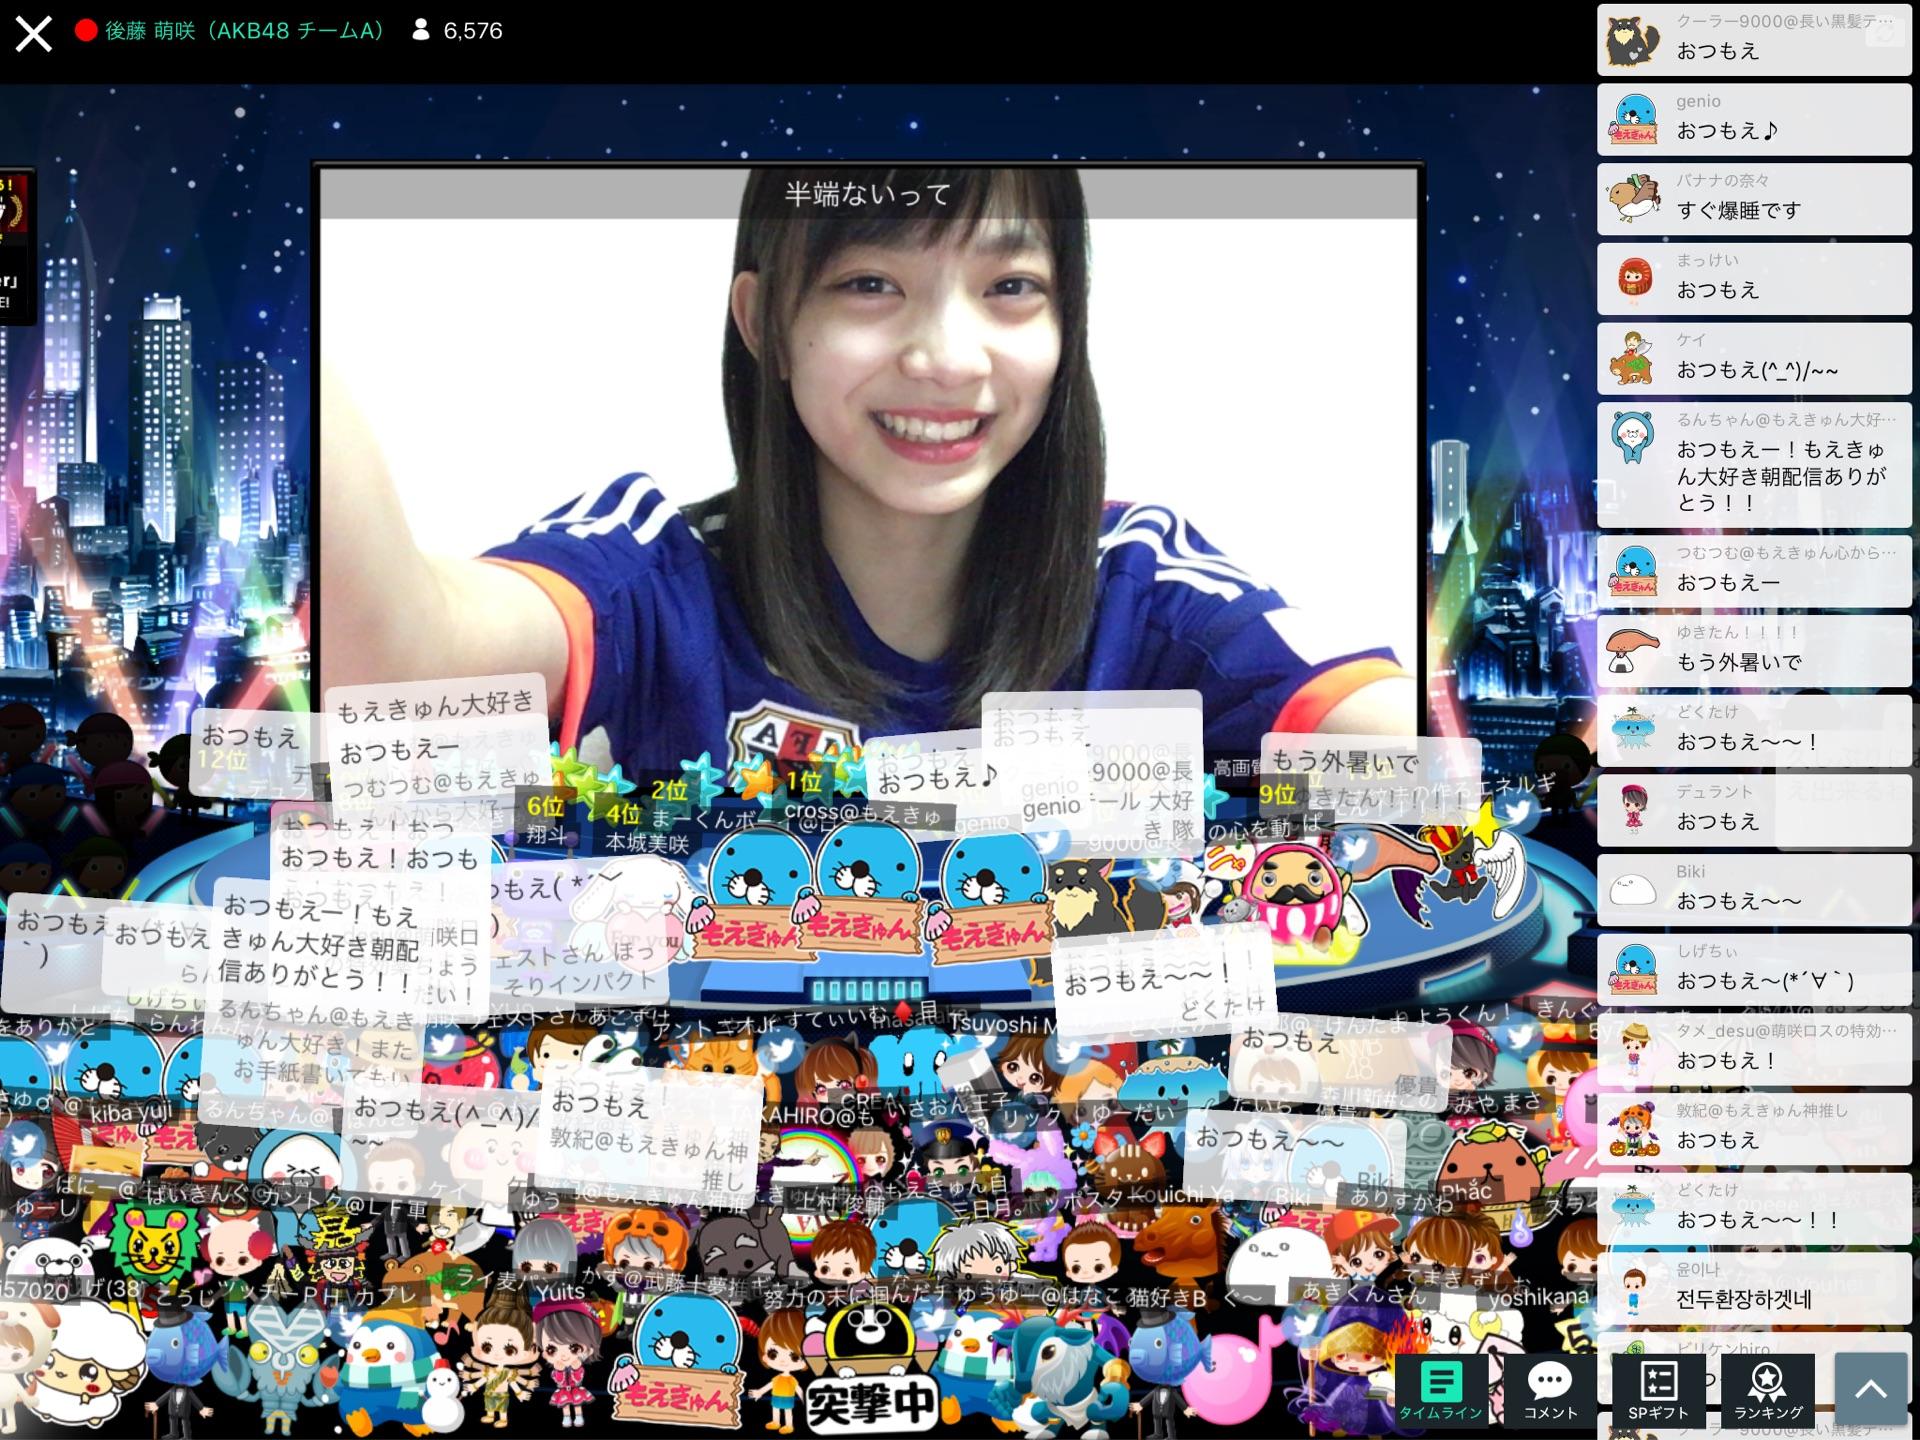Select comment 'すぐ爆睡です'
1920x1440 pixels.
tap(1754, 199)
